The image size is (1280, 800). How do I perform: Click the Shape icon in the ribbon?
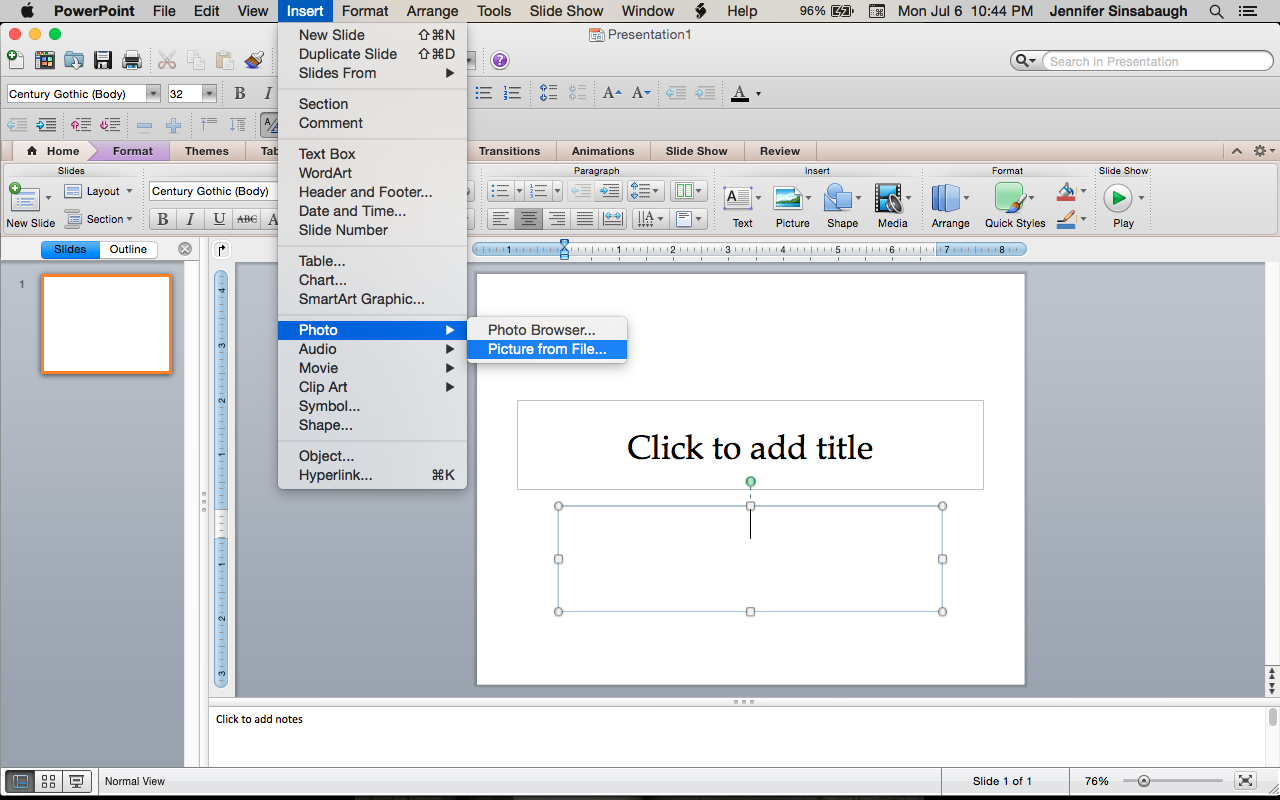pos(838,197)
